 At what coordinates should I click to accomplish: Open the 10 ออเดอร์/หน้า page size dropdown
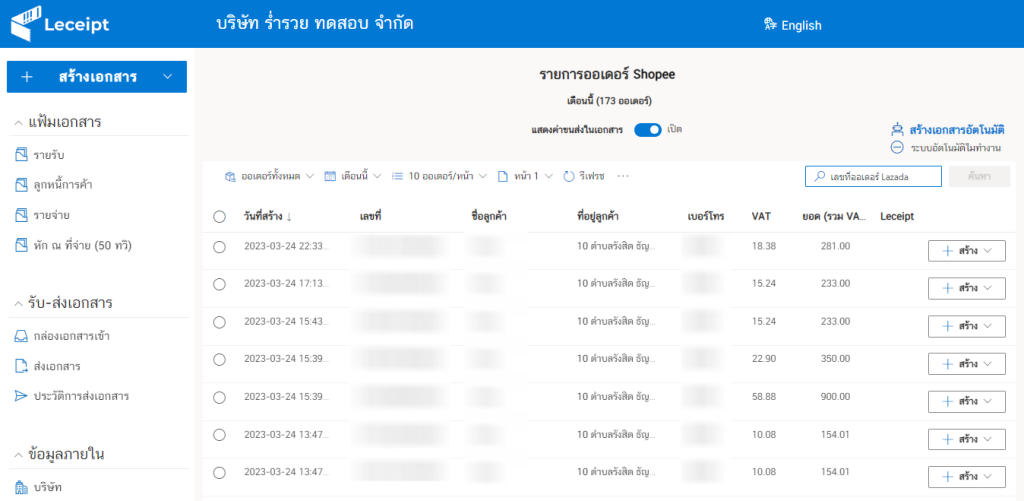point(483,176)
